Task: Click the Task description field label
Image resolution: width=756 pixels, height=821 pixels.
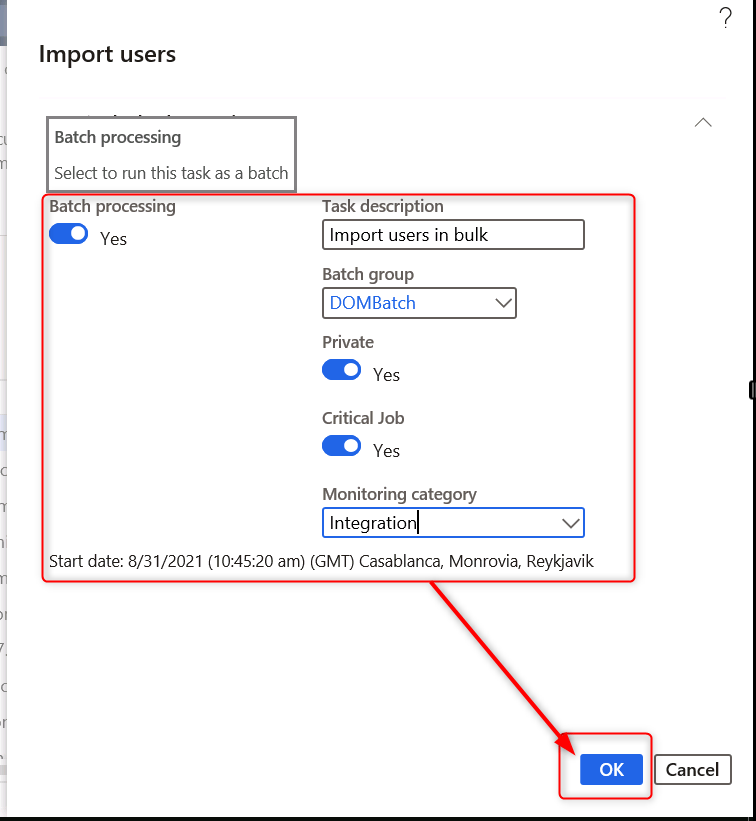Action: 382,206
